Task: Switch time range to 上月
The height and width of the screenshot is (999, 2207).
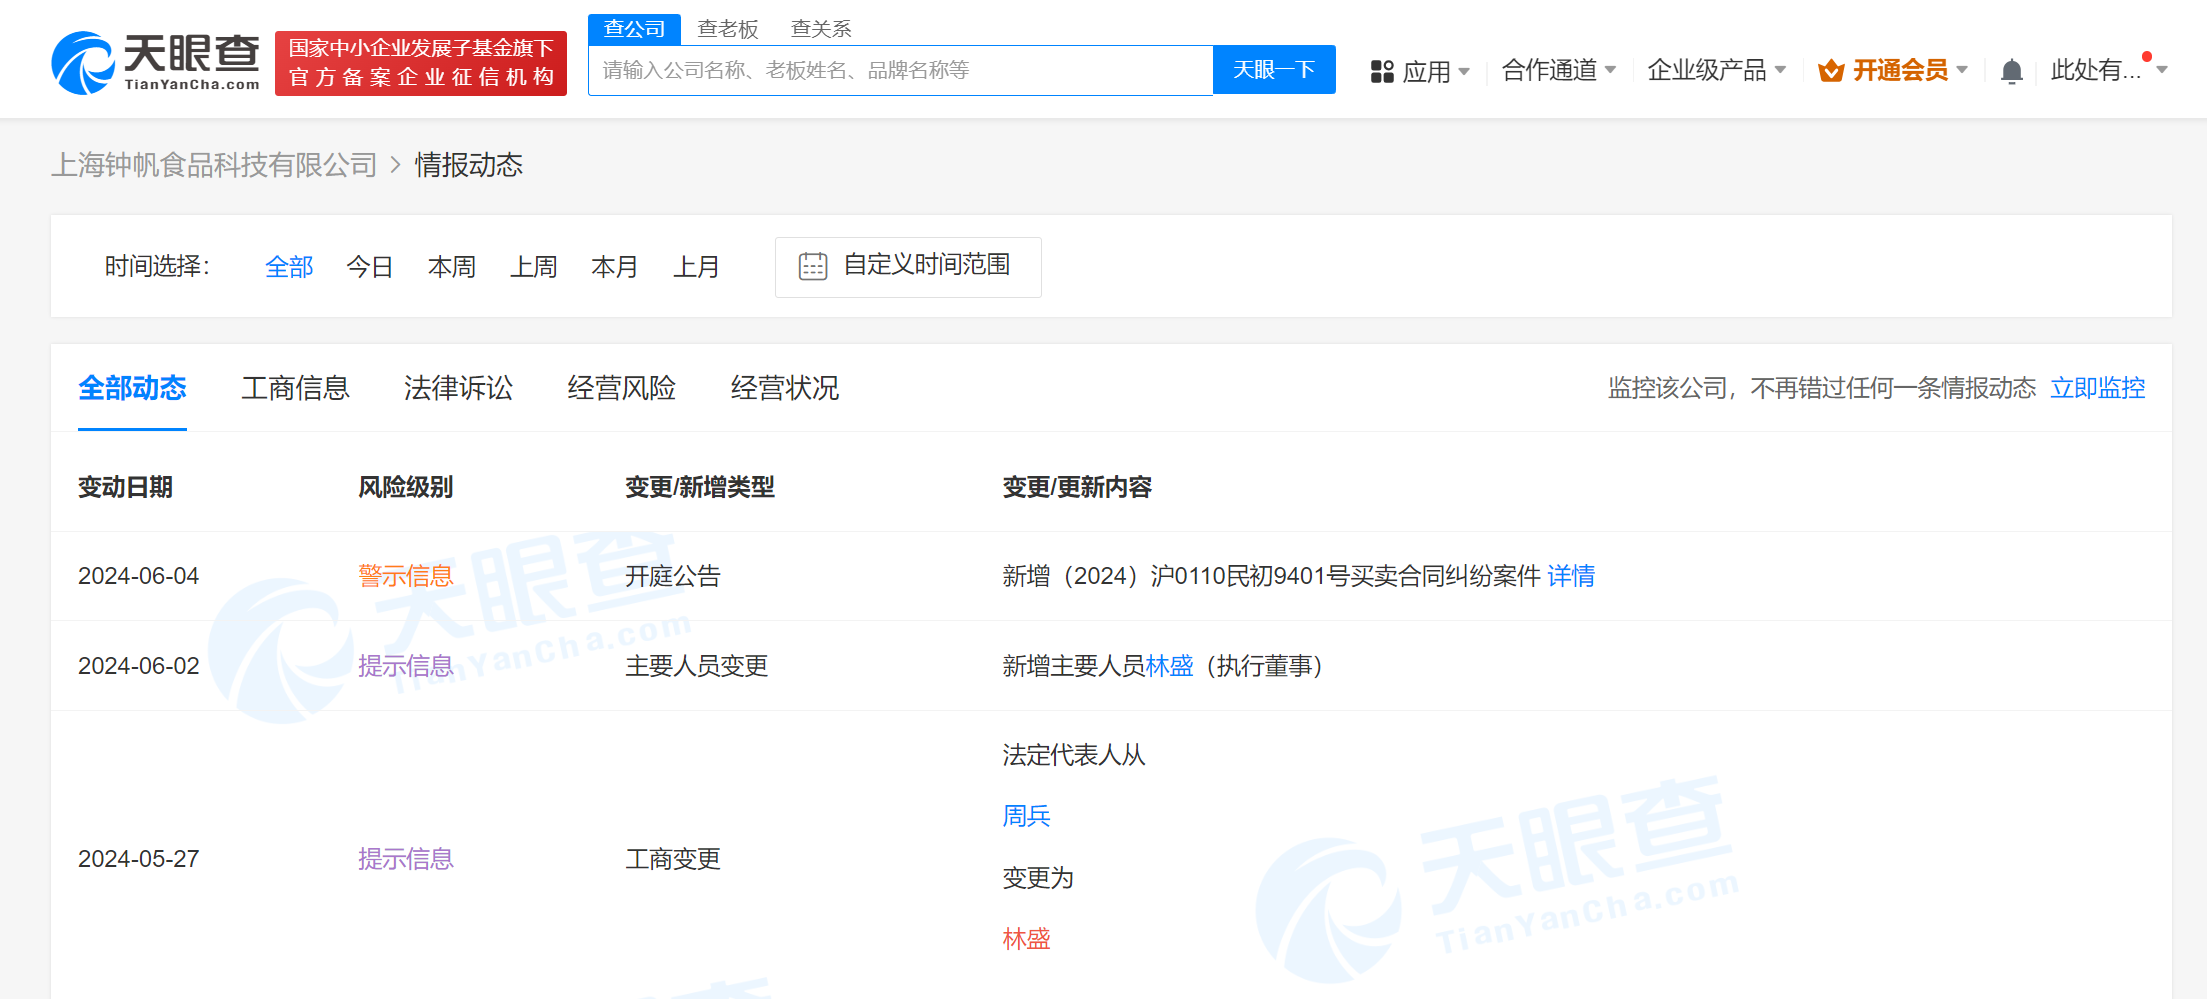Action: click(x=697, y=266)
